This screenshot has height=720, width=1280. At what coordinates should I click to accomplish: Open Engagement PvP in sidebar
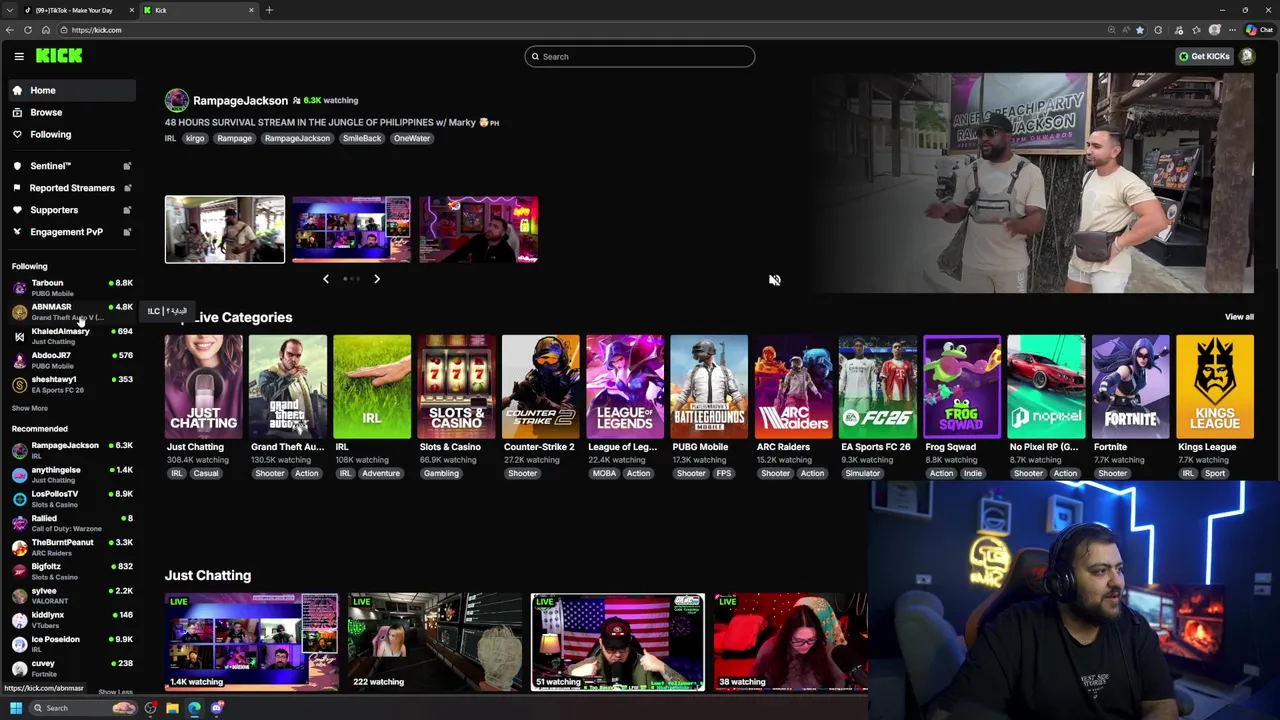68,232
